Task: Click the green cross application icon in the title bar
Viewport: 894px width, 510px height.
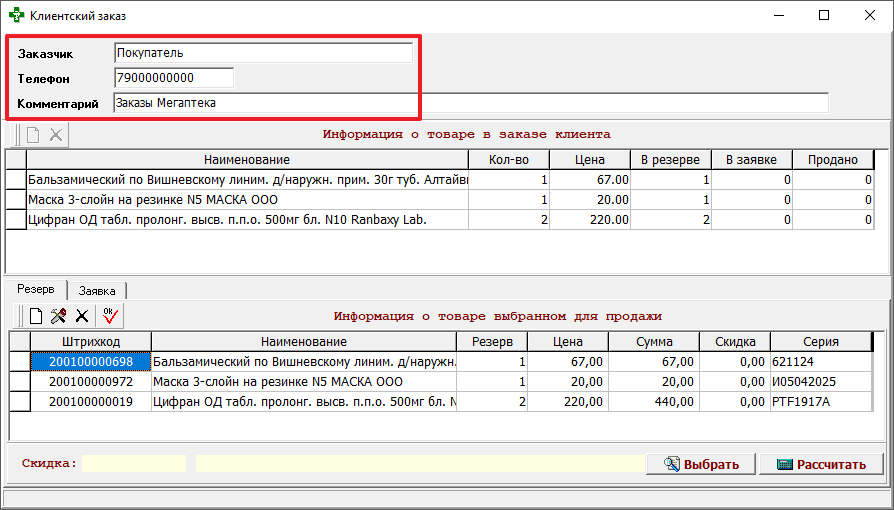Action: [x=16, y=16]
